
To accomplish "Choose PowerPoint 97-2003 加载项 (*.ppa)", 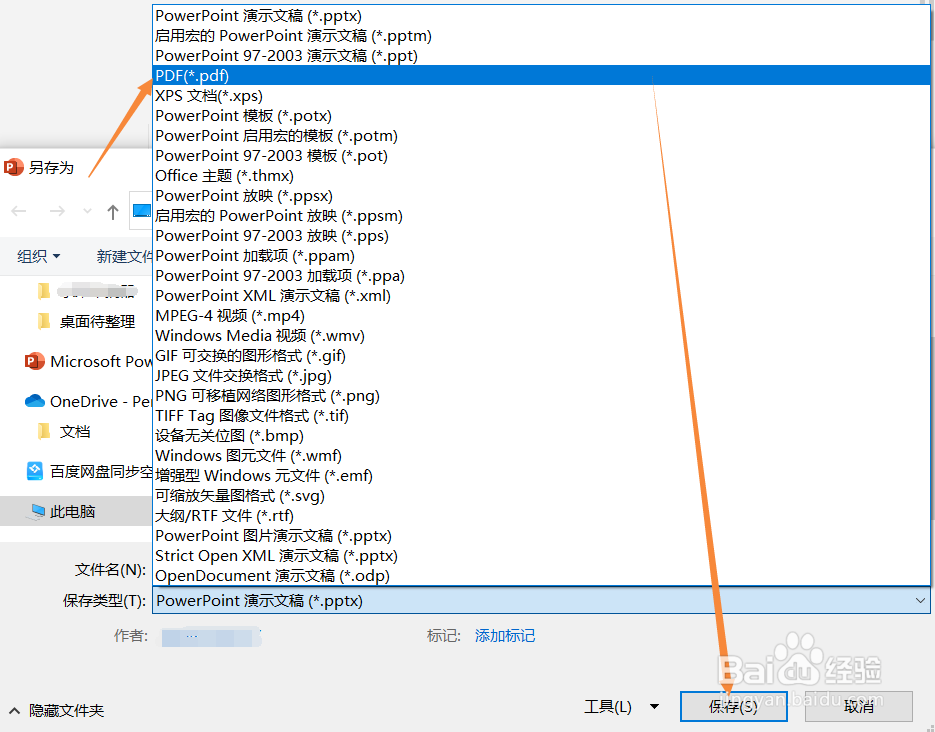I will [x=541, y=275].
